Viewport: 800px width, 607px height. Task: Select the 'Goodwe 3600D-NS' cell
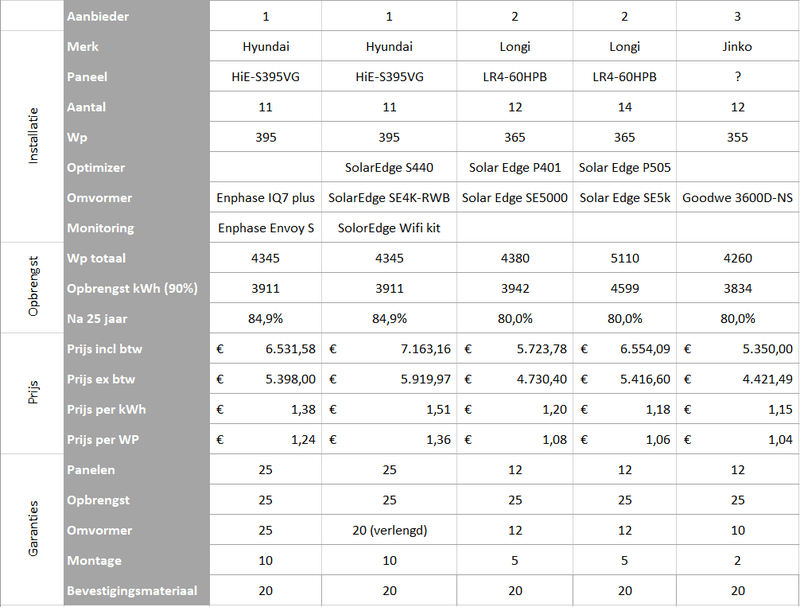737,197
